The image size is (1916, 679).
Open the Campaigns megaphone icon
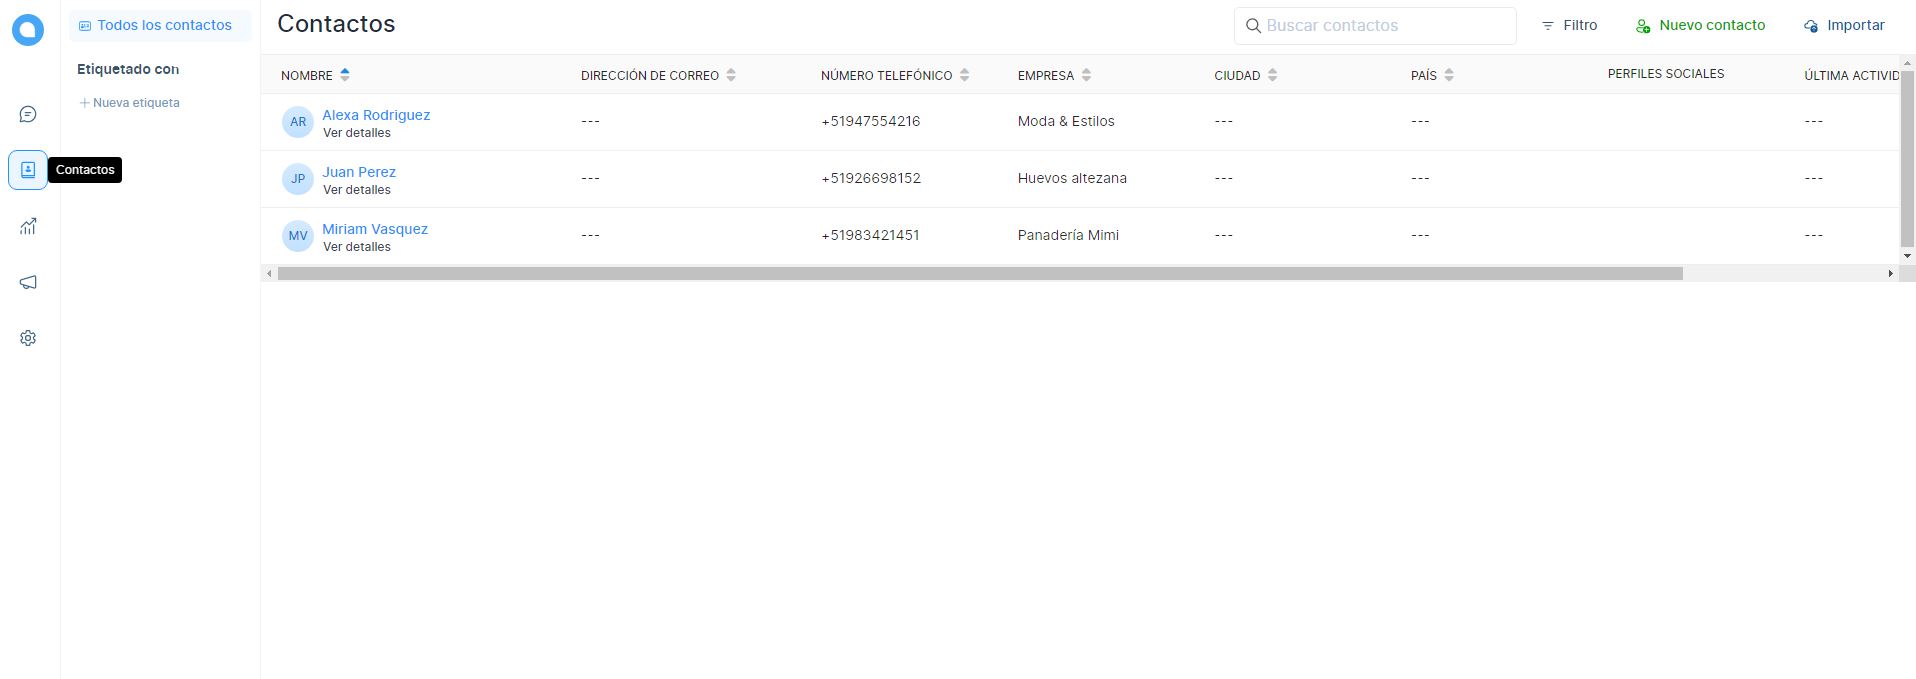pos(28,282)
